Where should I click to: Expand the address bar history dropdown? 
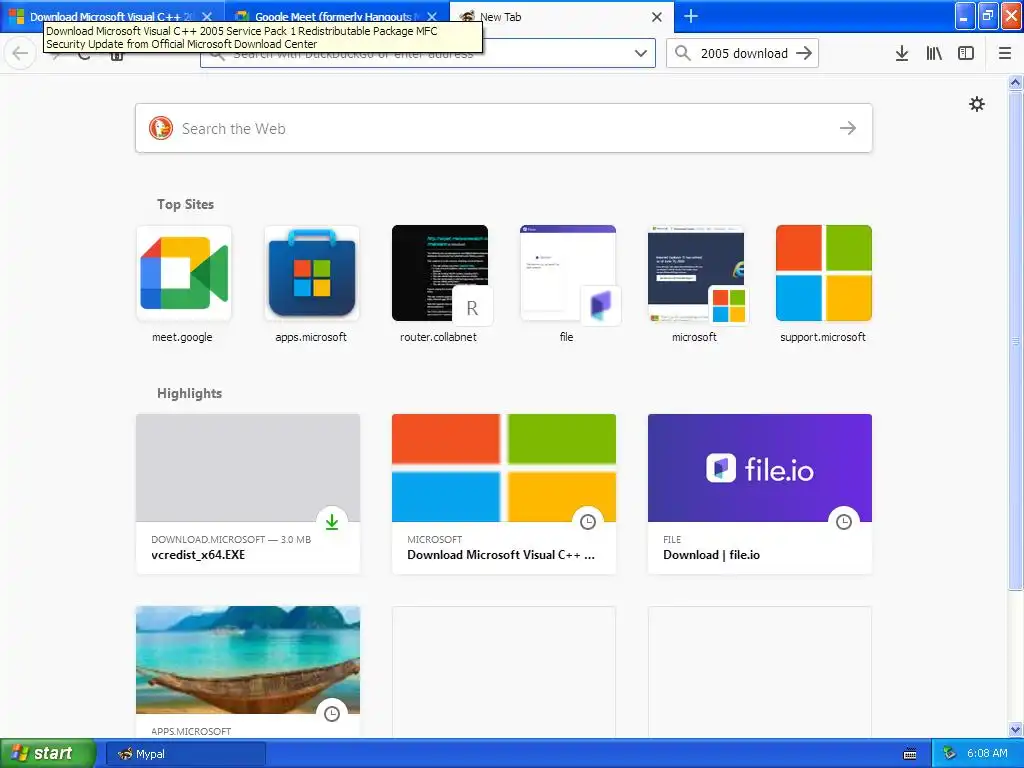[x=641, y=54]
